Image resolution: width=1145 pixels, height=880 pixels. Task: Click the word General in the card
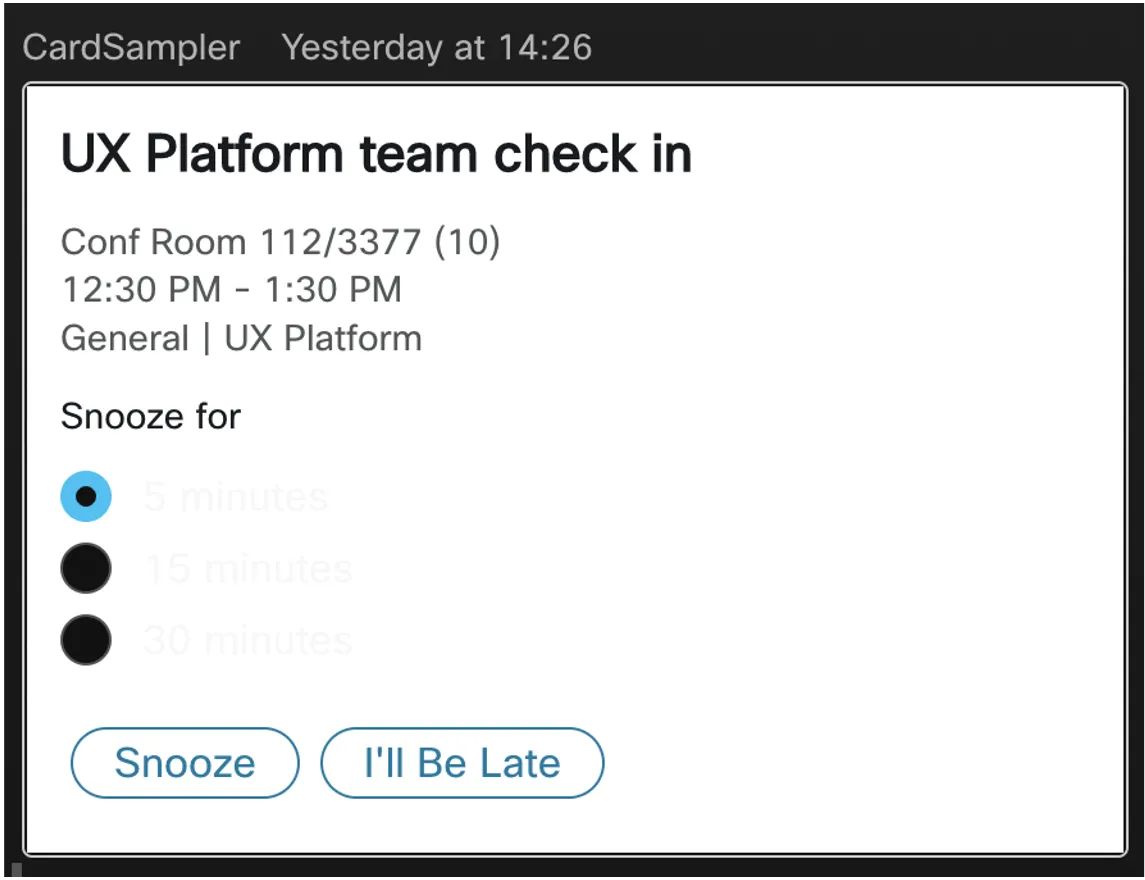tap(125, 338)
